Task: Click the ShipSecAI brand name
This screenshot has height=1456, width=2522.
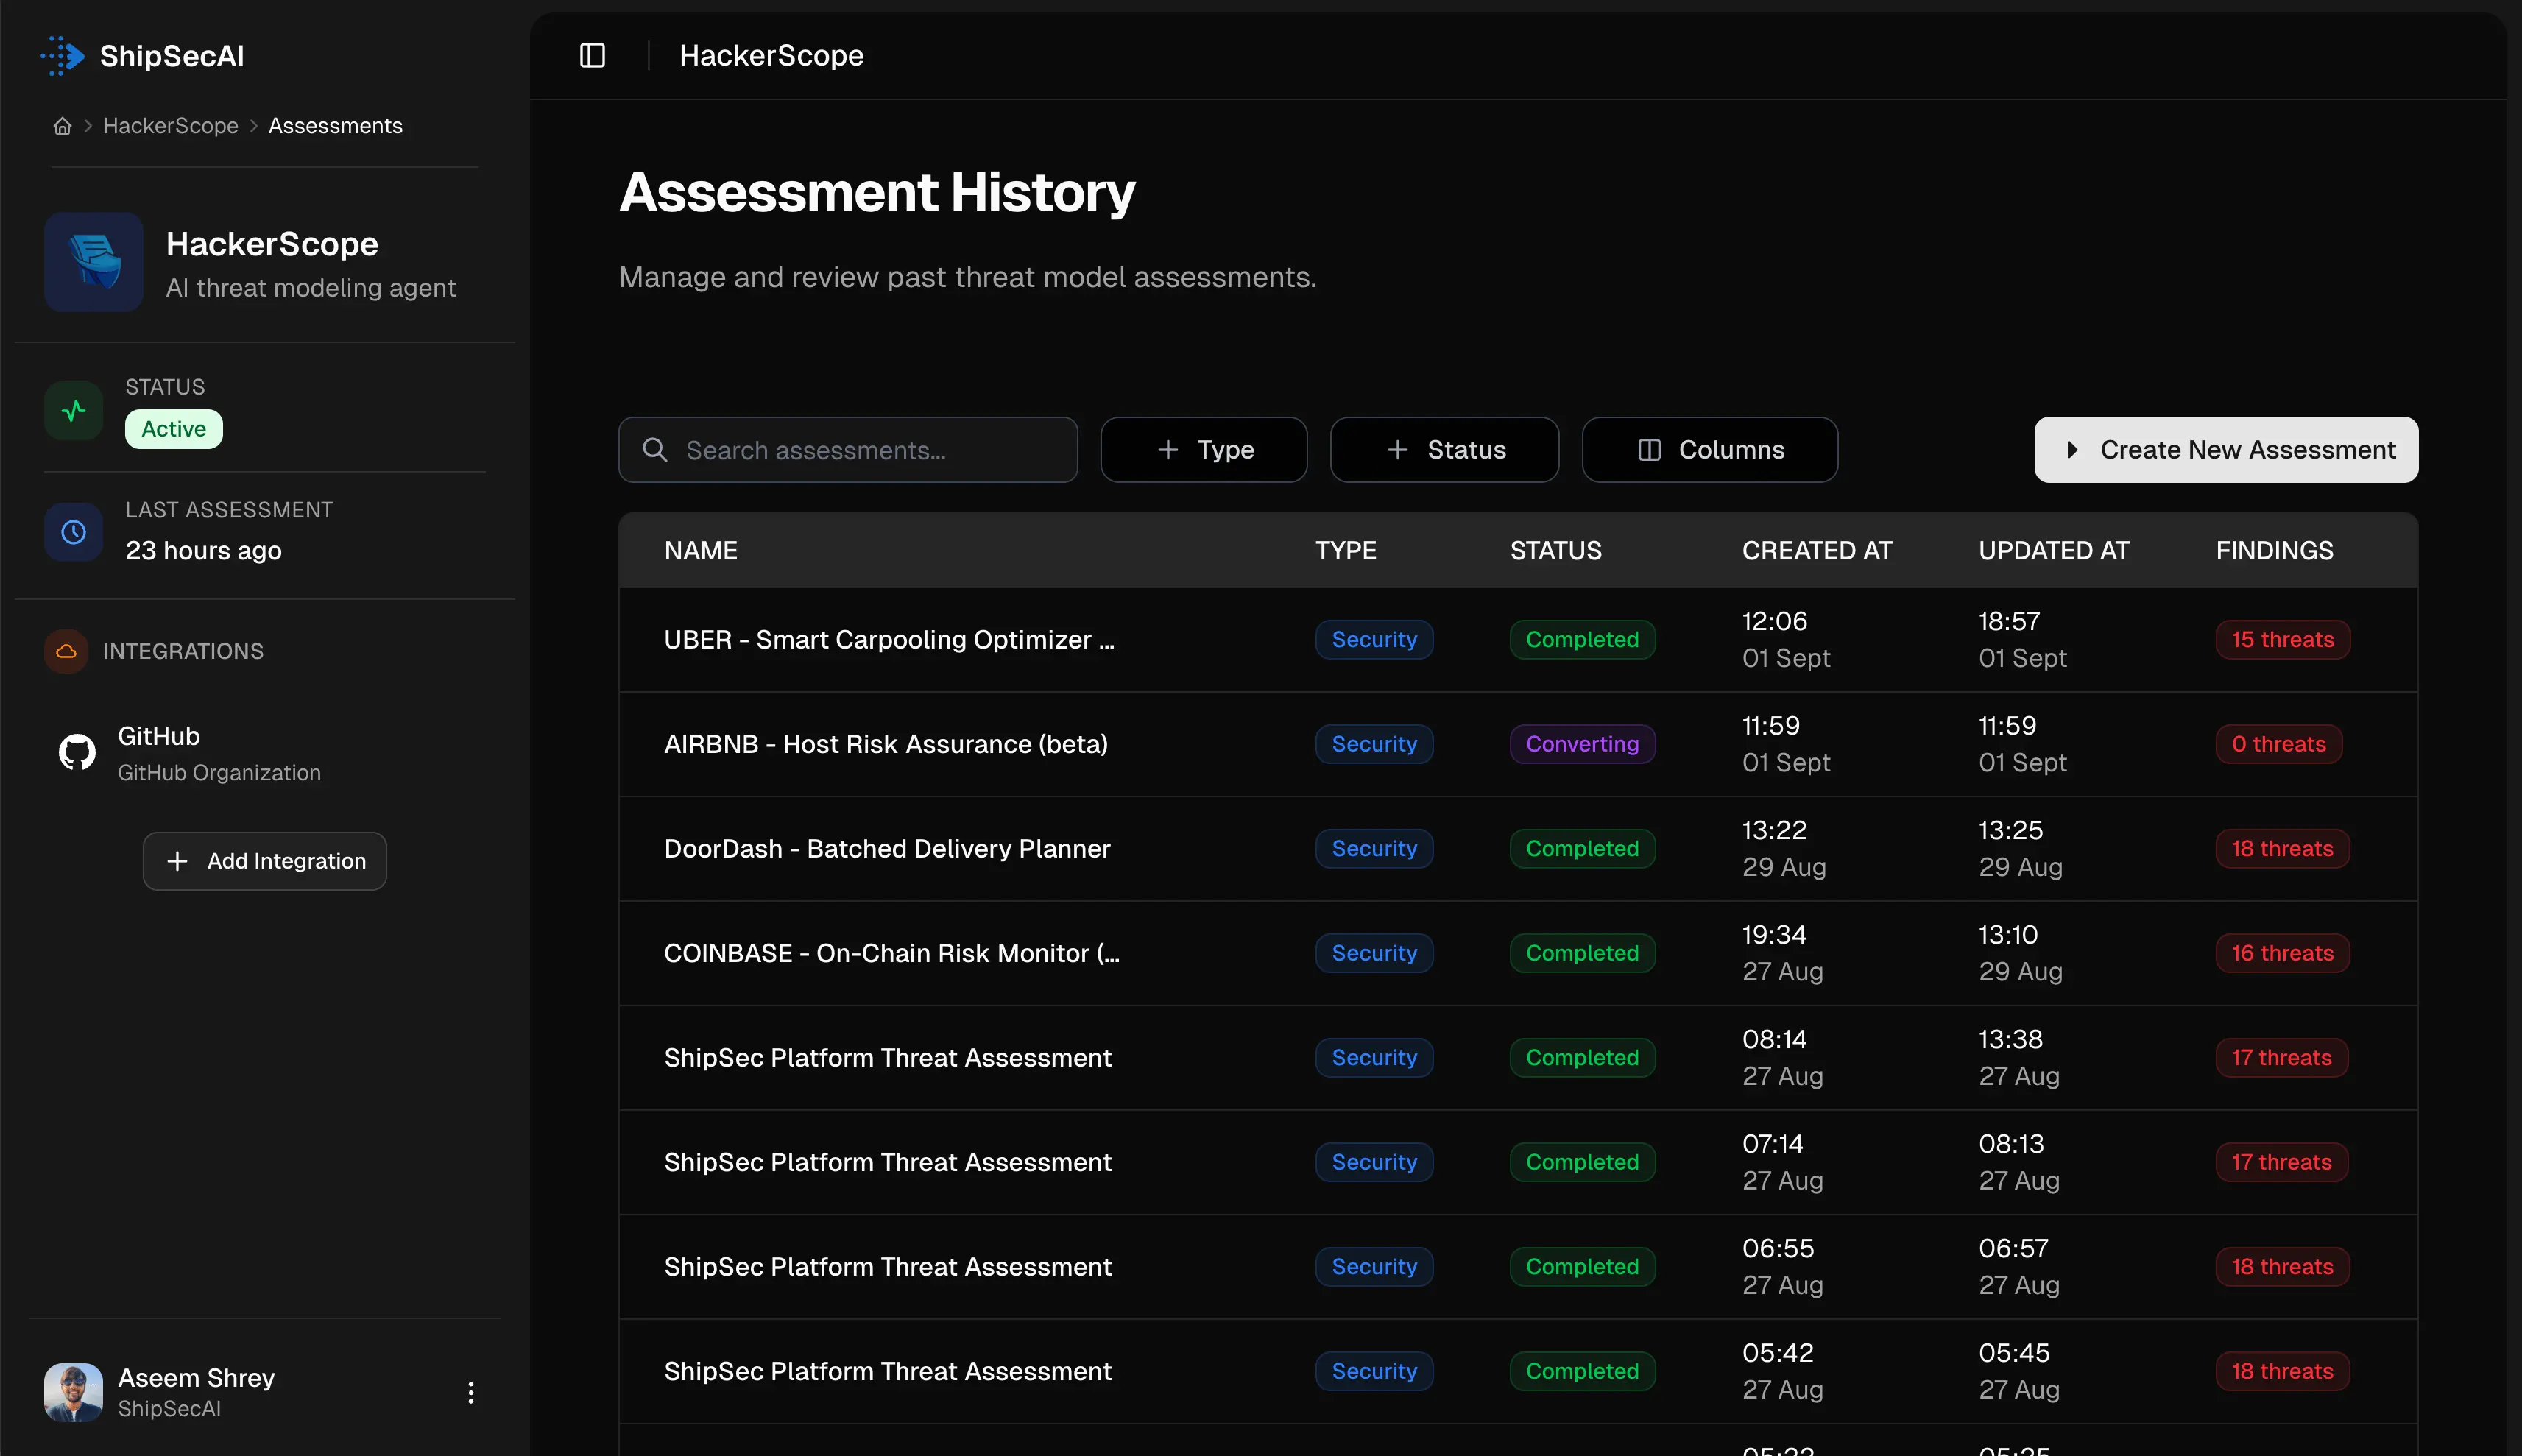Action: [x=172, y=56]
